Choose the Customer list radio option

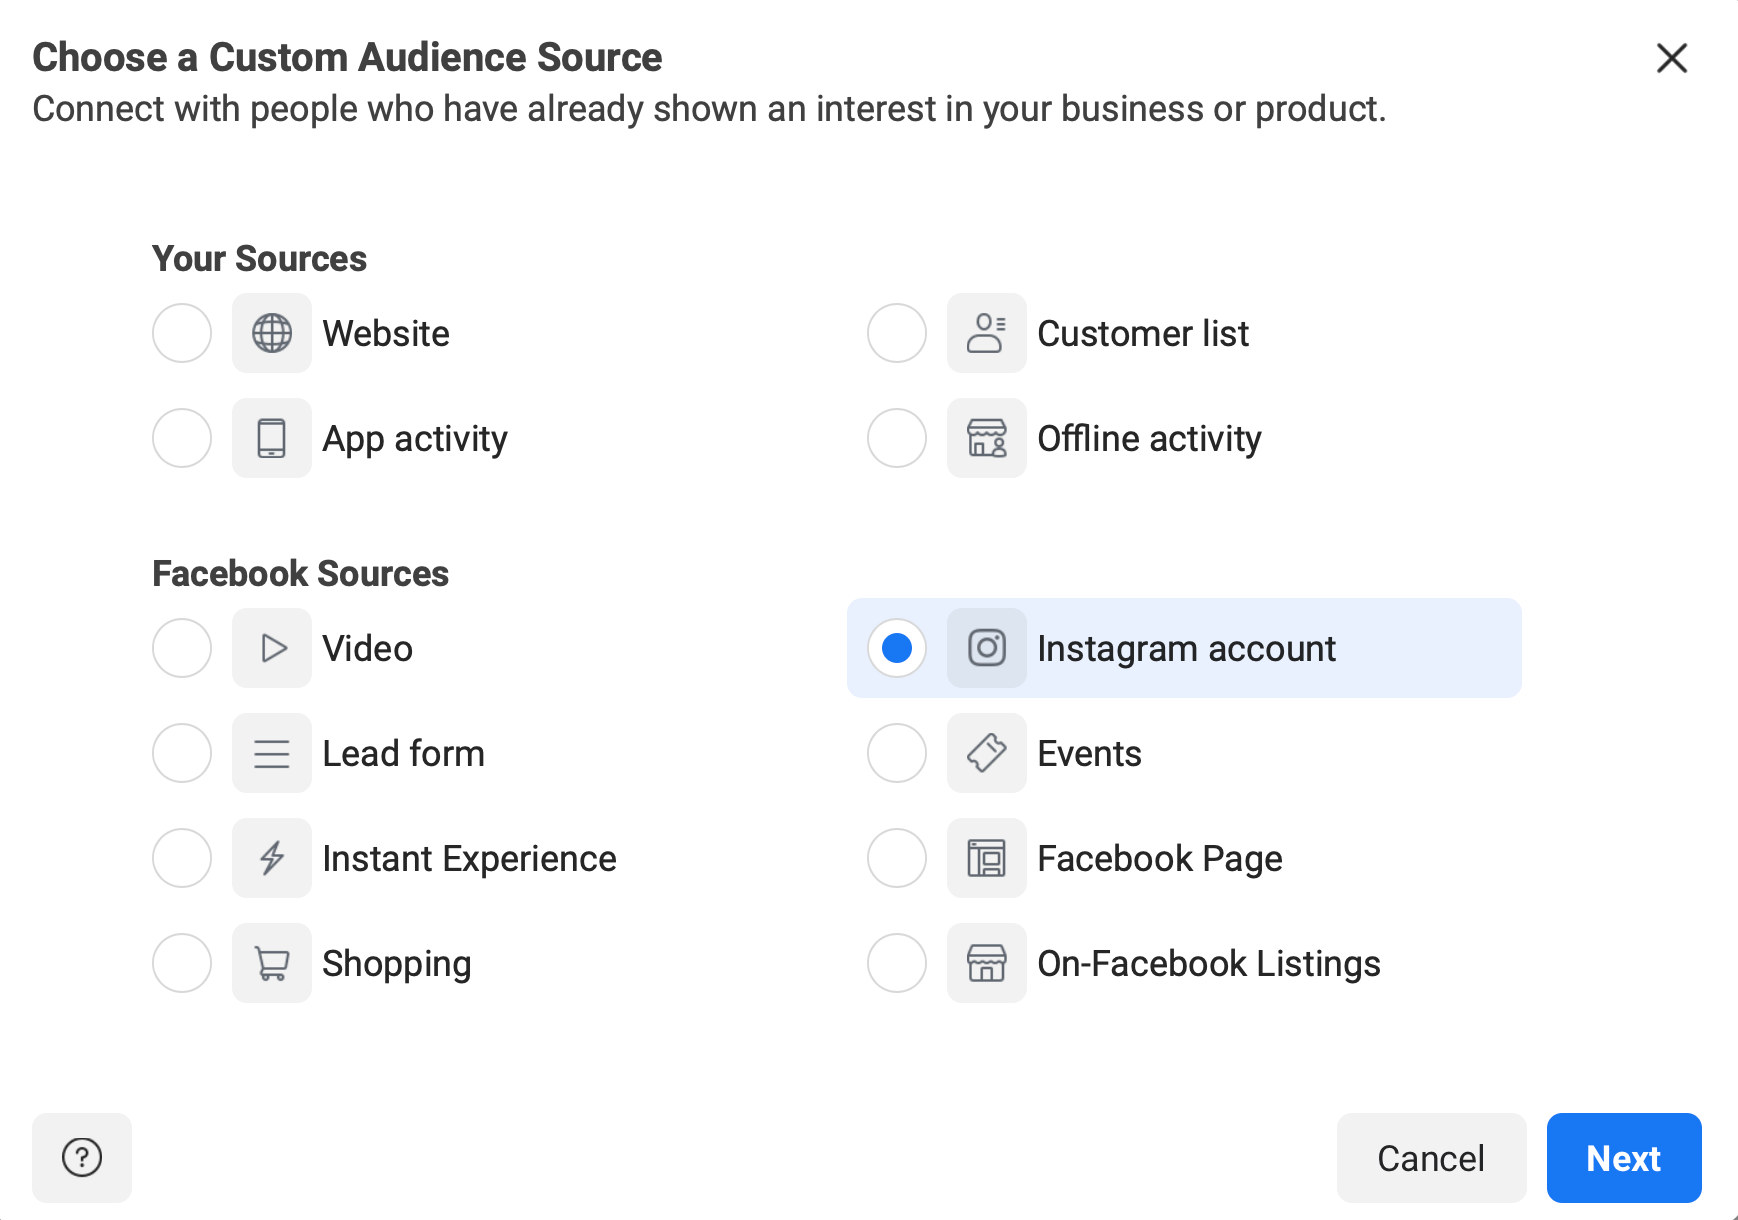[897, 333]
